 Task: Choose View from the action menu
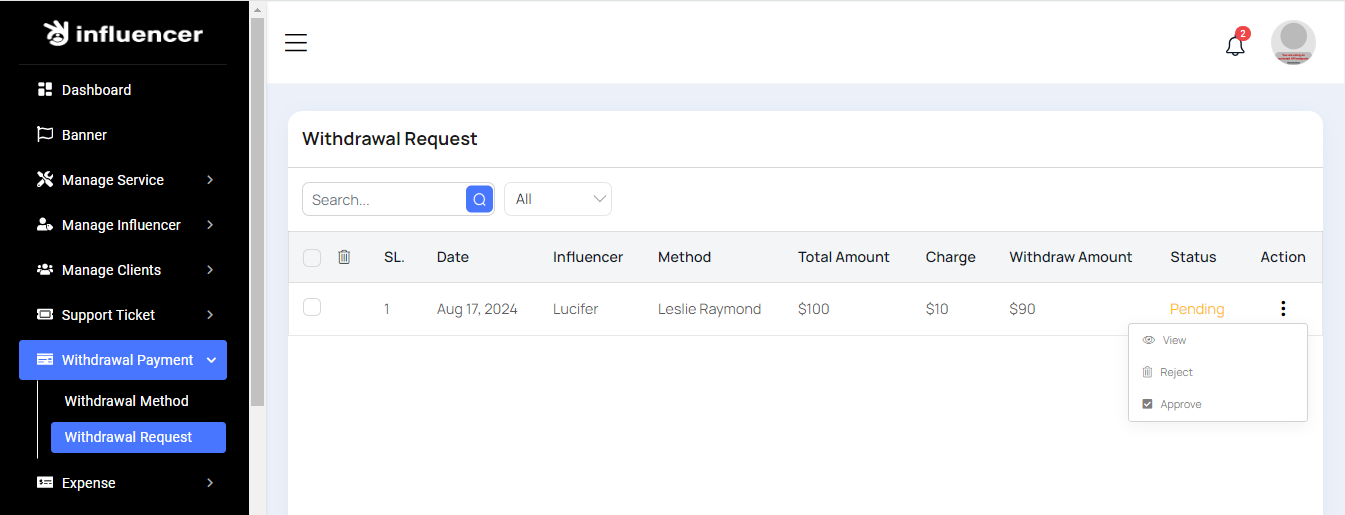point(1173,340)
